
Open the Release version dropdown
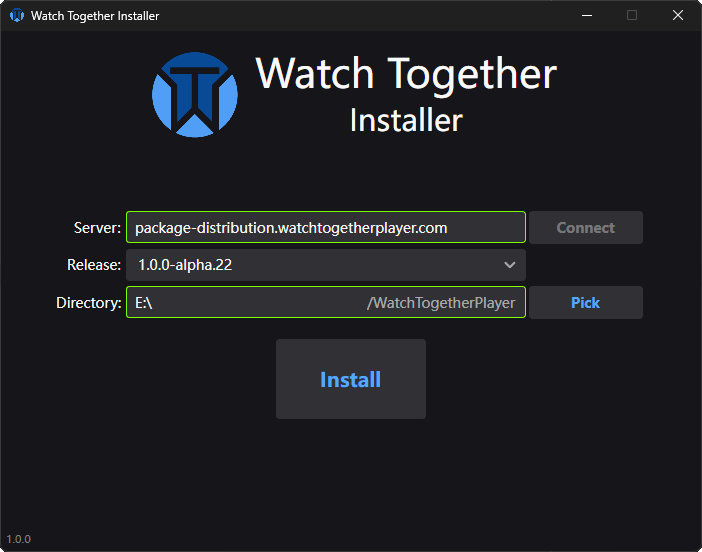pos(325,265)
